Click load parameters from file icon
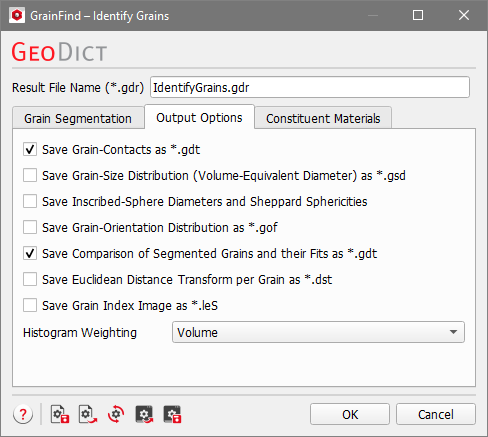Screen dimensions: 488x437 [88, 414]
